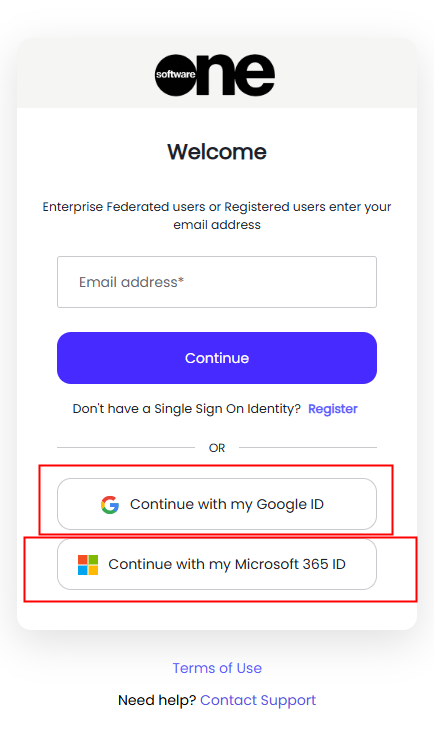Click the blue Continue button
The image size is (434, 732).
[217, 358]
